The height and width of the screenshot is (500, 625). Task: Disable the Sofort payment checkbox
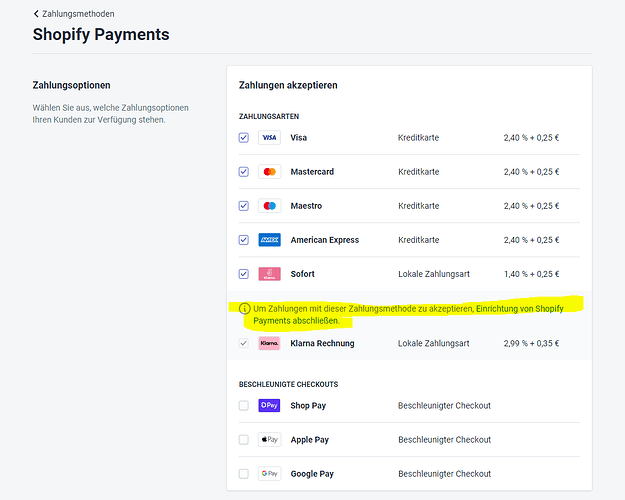click(244, 274)
